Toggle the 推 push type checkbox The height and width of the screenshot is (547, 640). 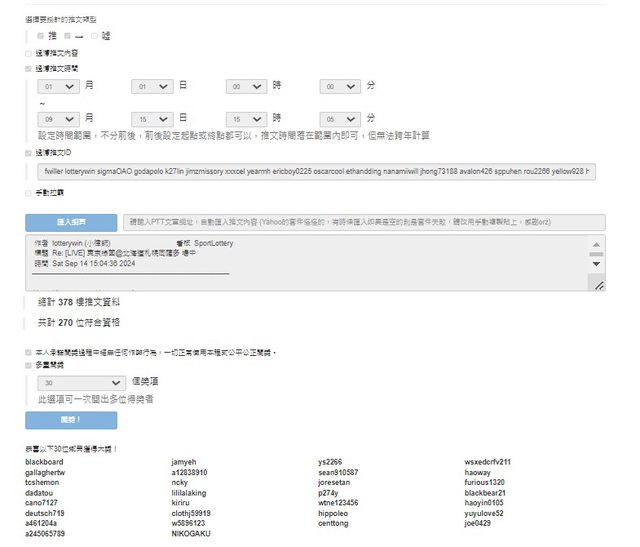point(41,35)
